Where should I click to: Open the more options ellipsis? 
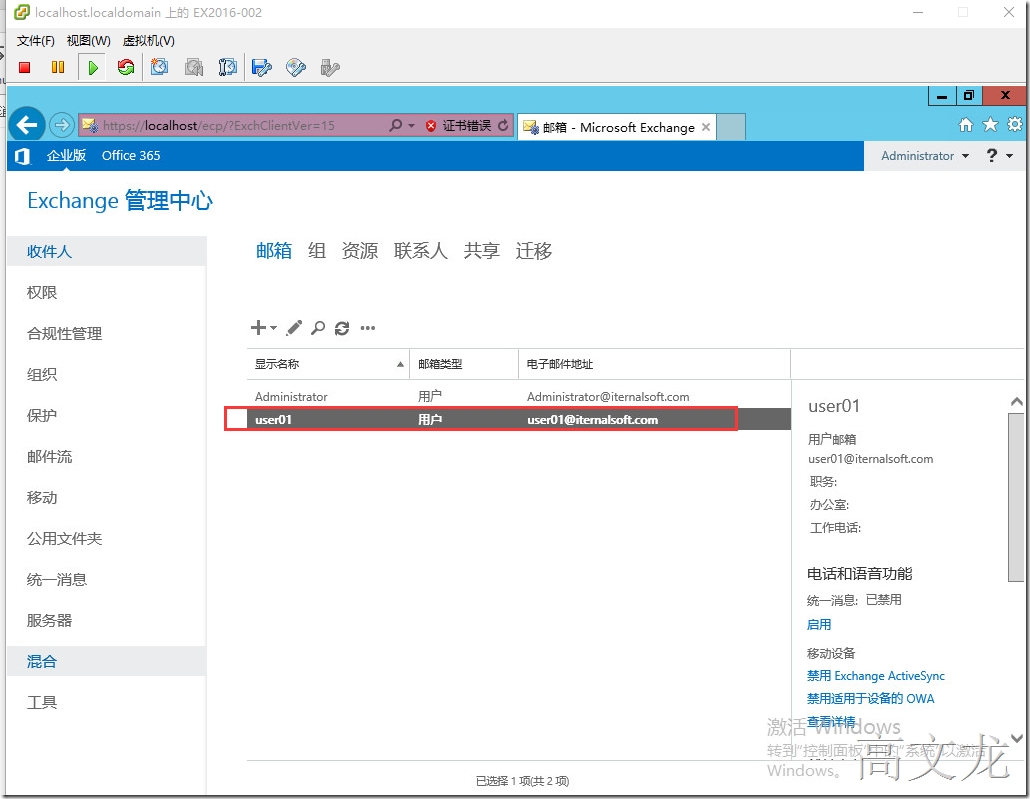tap(368, 327)
